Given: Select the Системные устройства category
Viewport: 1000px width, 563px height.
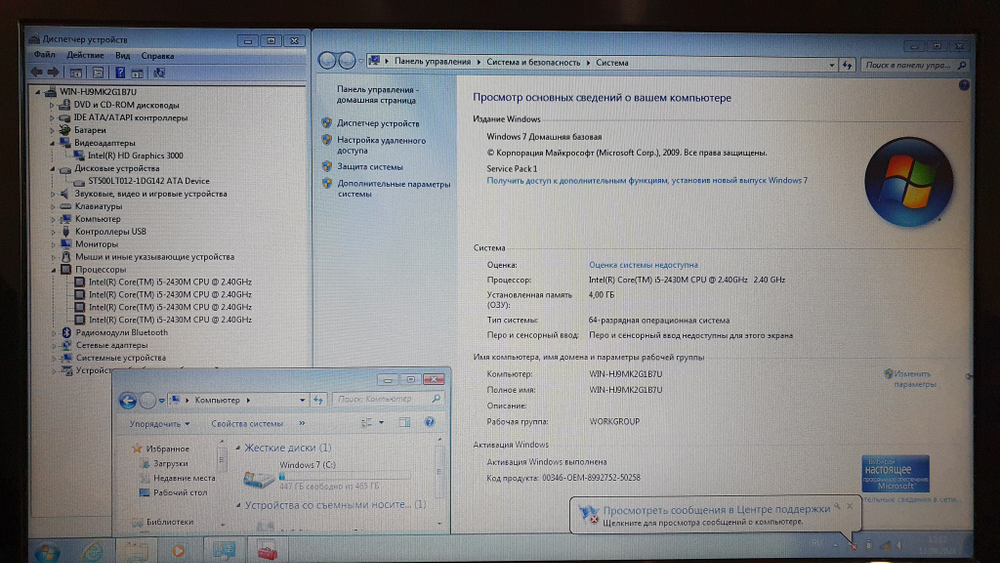Looking at the screenshot, I should (x=121, y=358).
